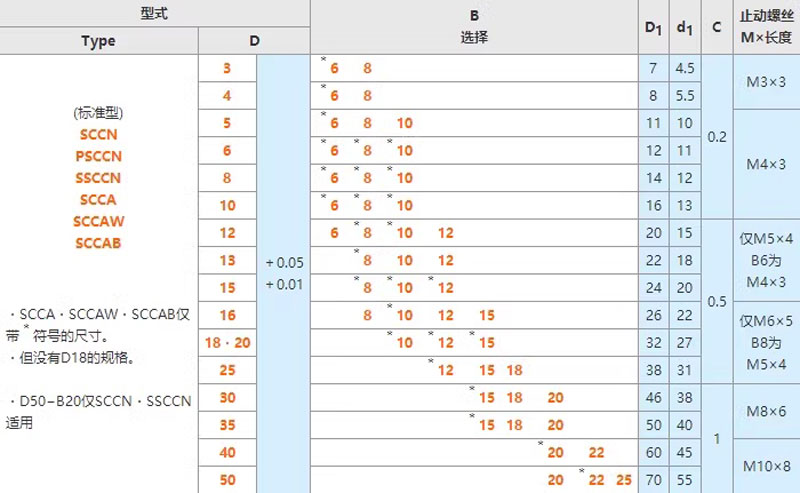Image resolution: width=800 pixels, height=493 pixels.
Task: Choose B value 22 in the D40 row
Action: pos(597,453)
